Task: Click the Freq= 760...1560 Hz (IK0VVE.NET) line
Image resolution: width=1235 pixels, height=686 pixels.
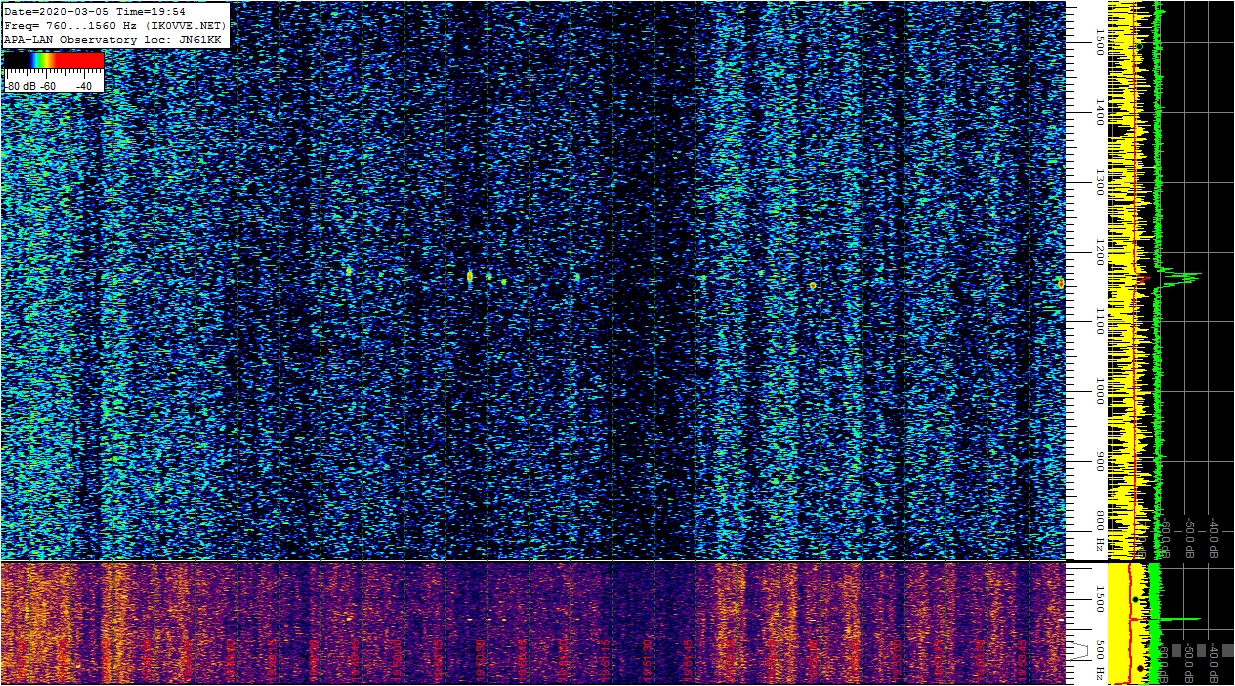Action: 115,25
